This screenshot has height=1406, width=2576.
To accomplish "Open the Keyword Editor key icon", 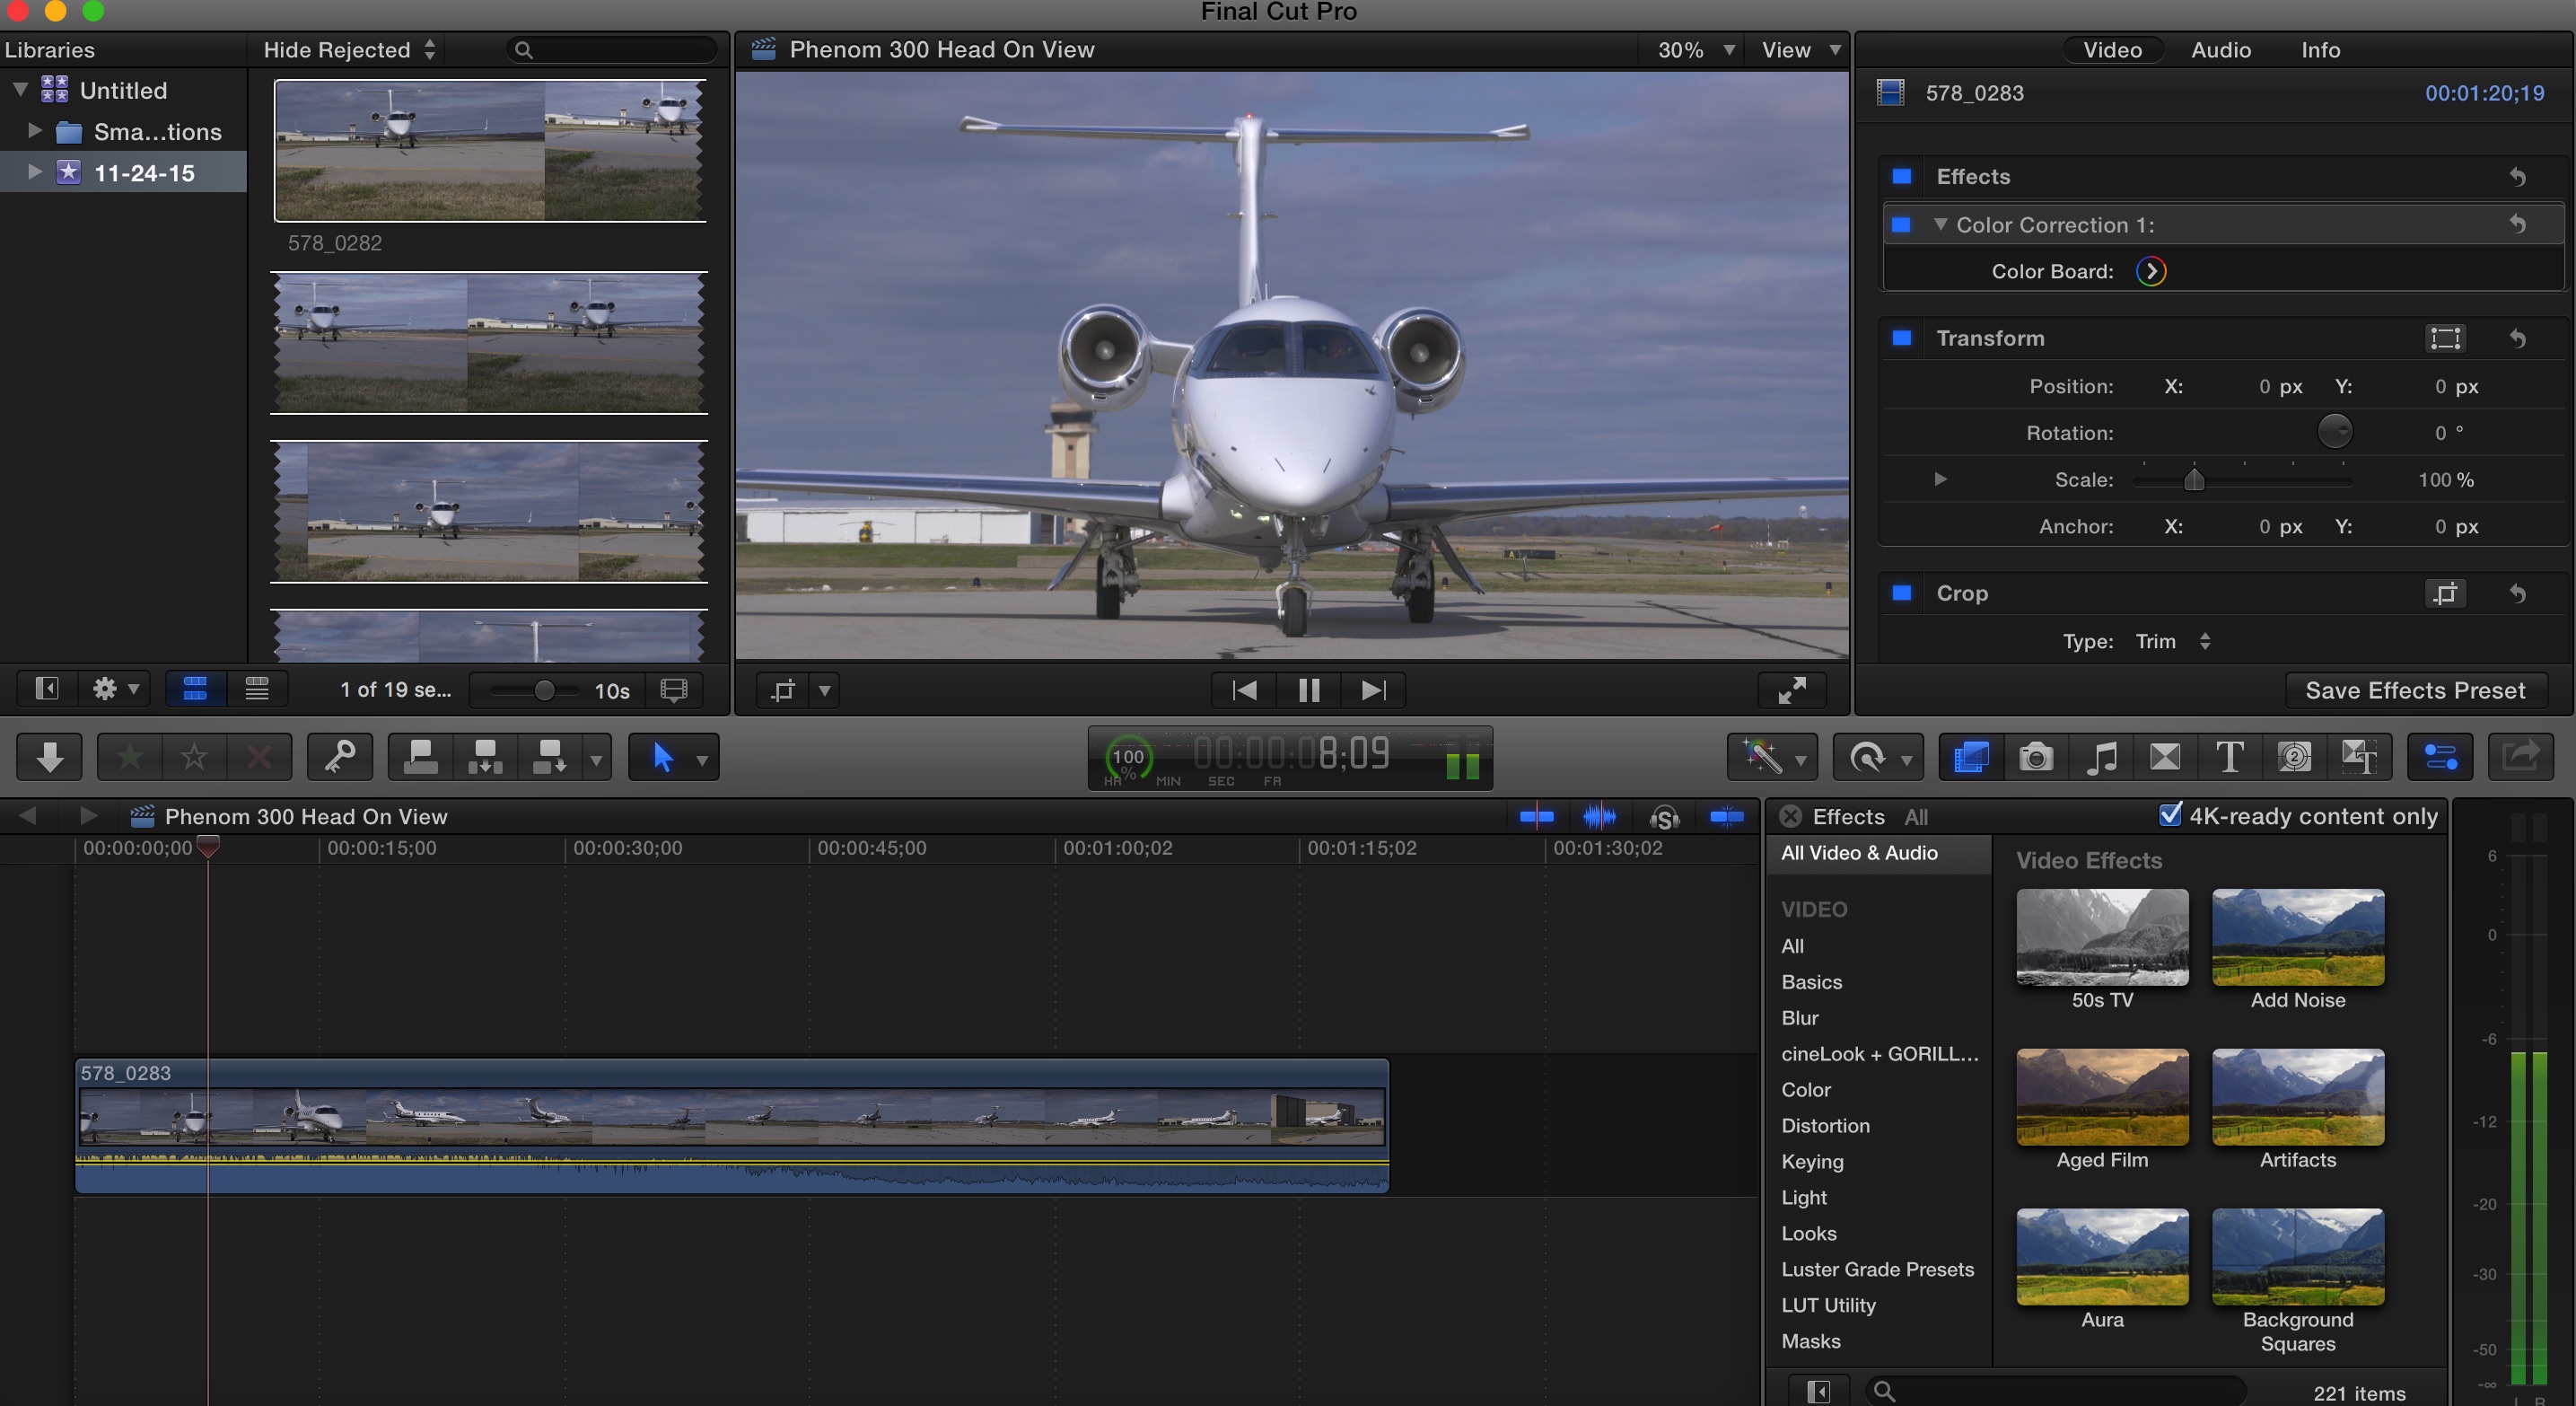I will 339,757.
